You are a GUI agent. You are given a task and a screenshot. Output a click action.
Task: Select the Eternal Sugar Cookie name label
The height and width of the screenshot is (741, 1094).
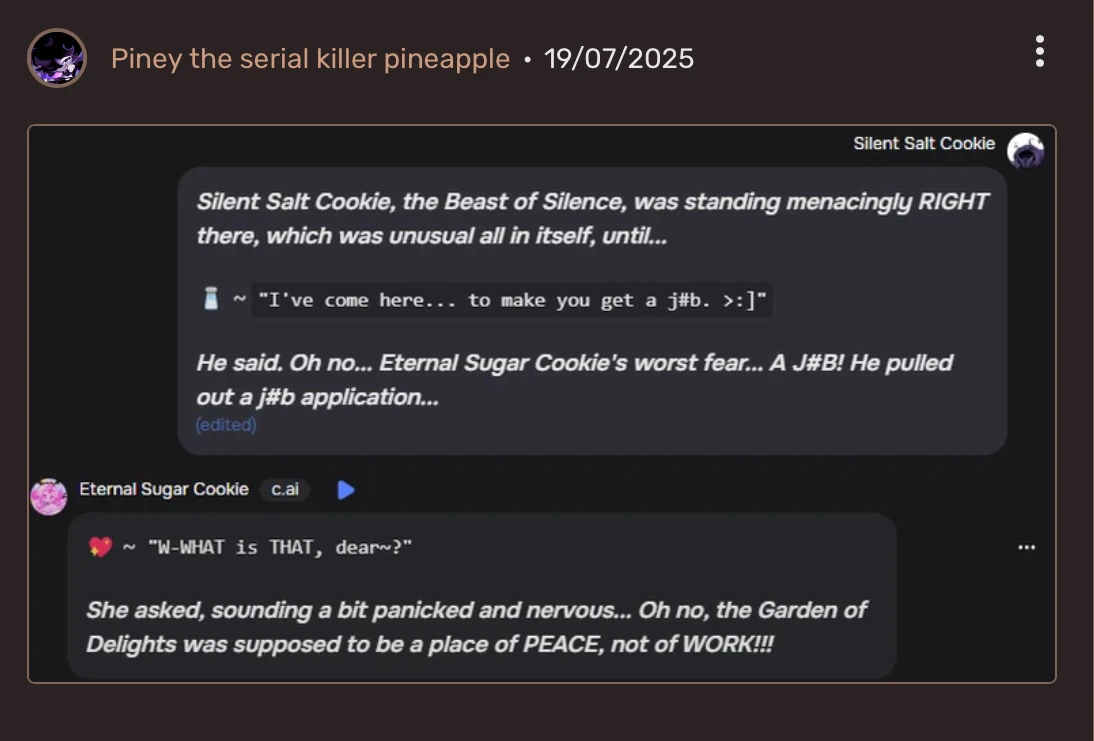point(164,489)
